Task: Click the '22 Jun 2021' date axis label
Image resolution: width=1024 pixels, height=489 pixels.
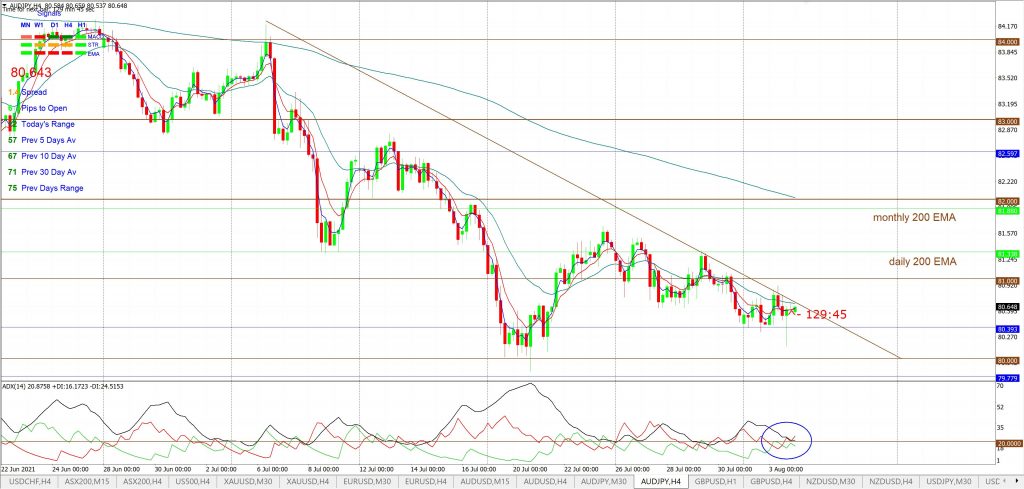Action: [19, 469]
